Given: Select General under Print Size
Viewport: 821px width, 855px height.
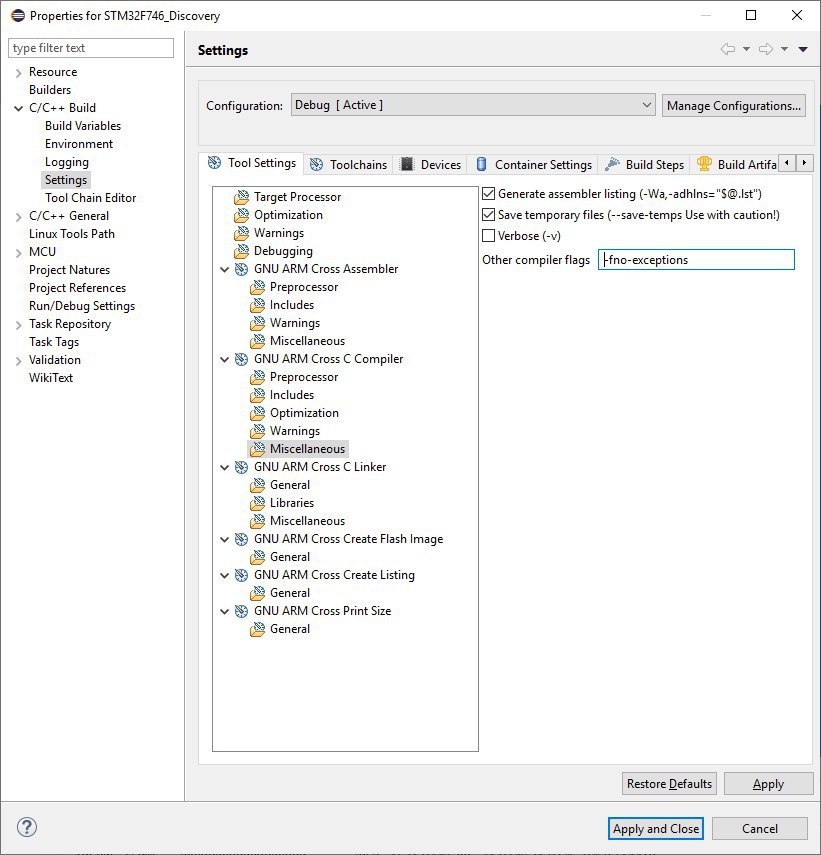Looking at the screenshot, I should coord(289,629).
